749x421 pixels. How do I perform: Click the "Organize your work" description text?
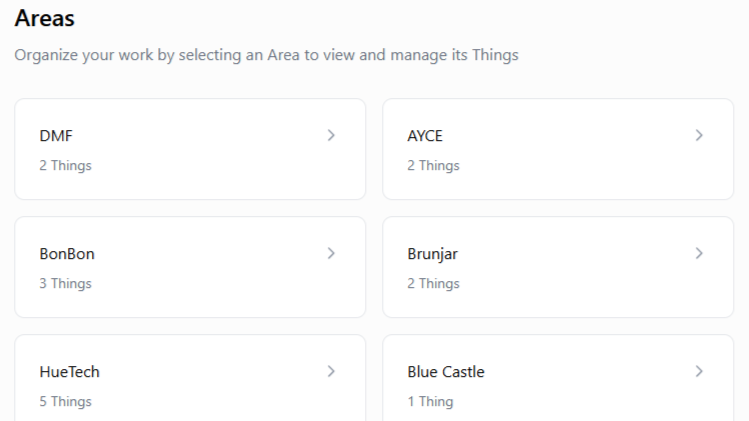coord(266,55)
